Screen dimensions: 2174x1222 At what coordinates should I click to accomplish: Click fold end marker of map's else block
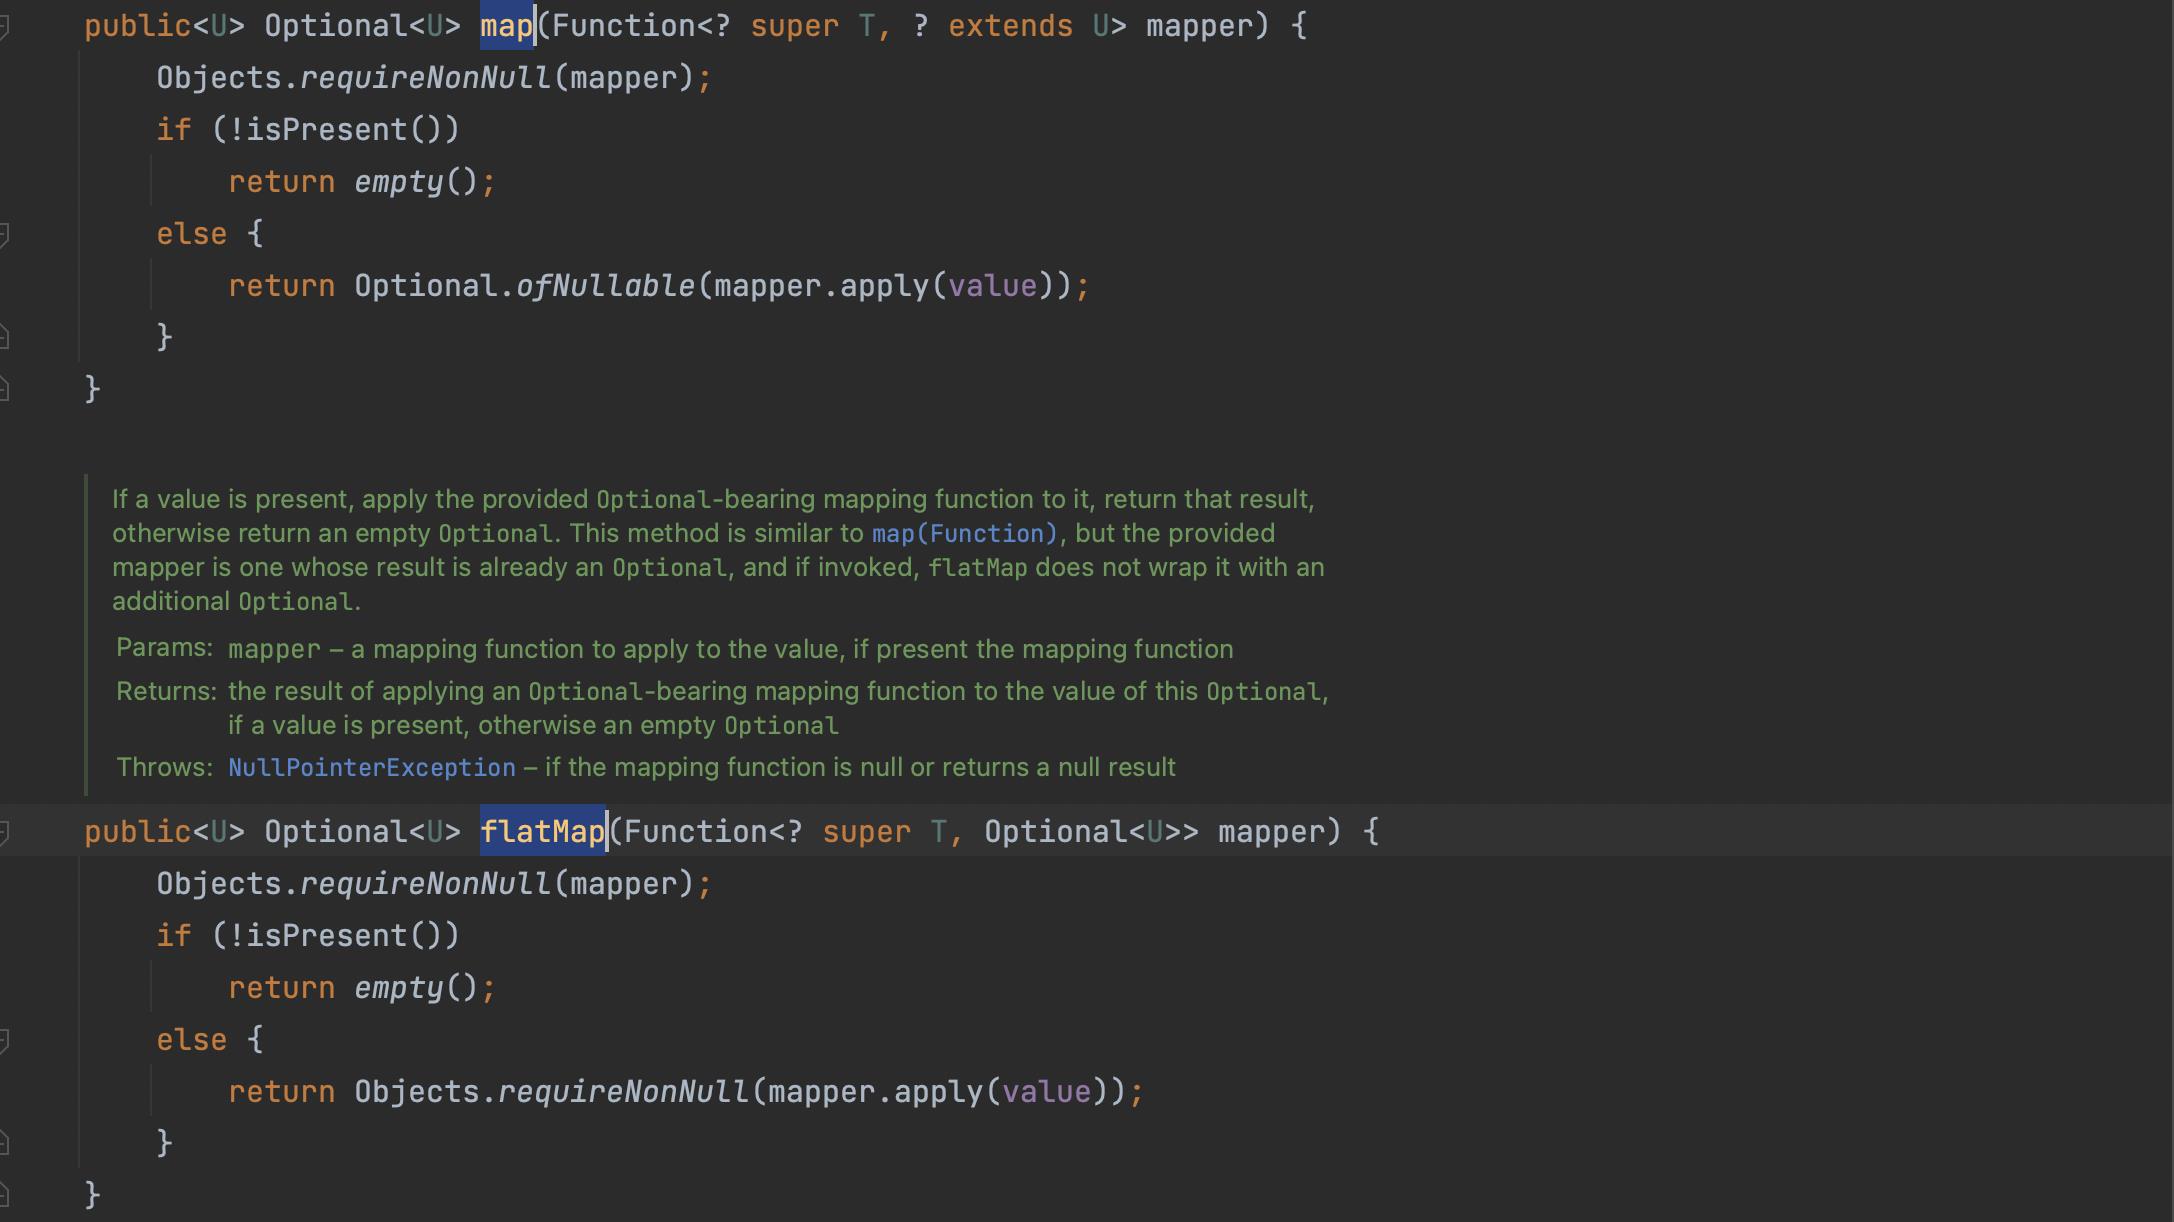coord(4,337)
